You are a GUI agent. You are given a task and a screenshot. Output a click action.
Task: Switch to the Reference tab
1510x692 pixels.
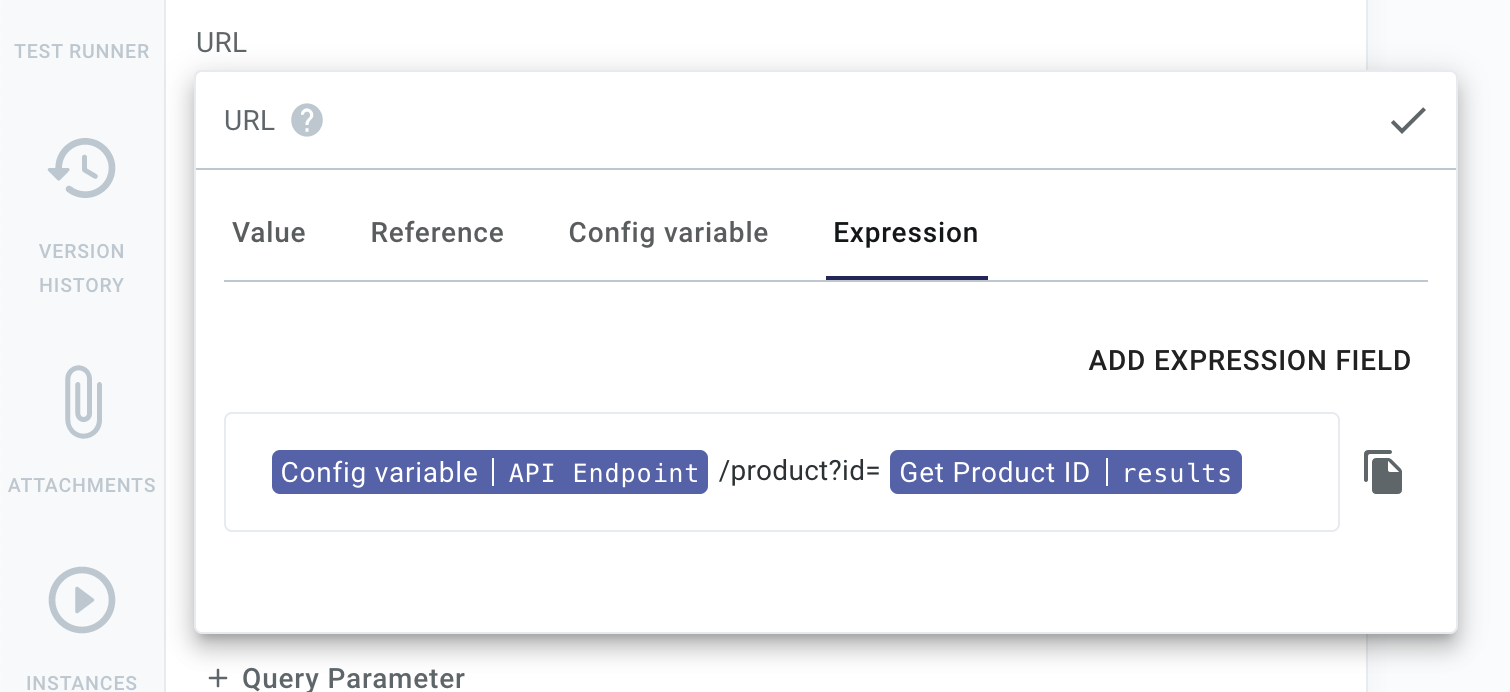click(436, 232)
